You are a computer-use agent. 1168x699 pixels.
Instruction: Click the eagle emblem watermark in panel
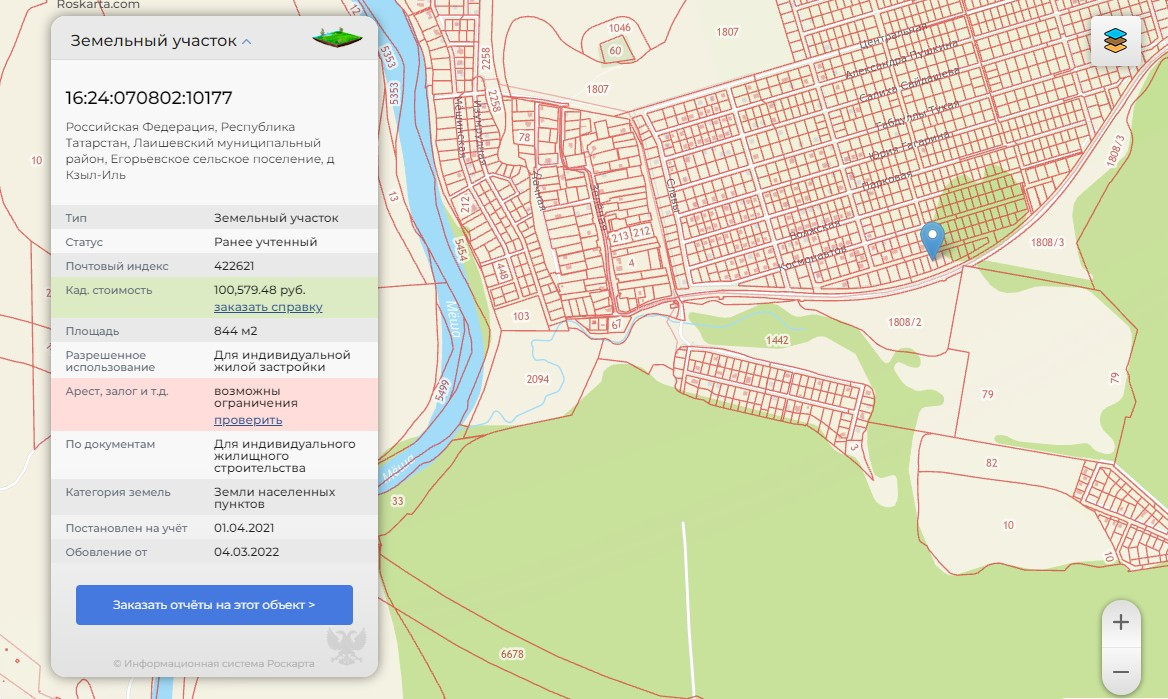(x=346, y=644)
